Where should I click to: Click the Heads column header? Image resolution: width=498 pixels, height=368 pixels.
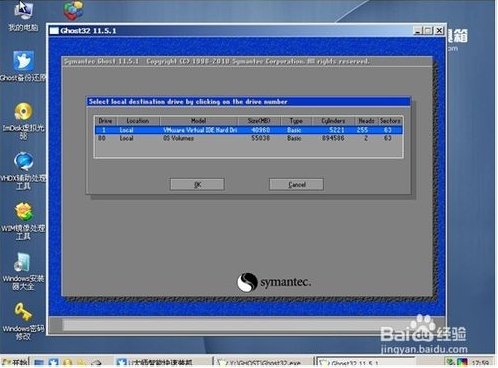[366, 121]
